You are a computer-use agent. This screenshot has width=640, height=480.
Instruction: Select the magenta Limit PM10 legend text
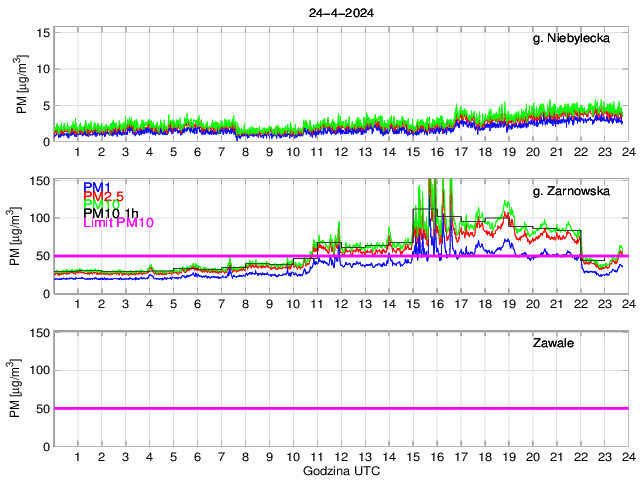(118, 222)
